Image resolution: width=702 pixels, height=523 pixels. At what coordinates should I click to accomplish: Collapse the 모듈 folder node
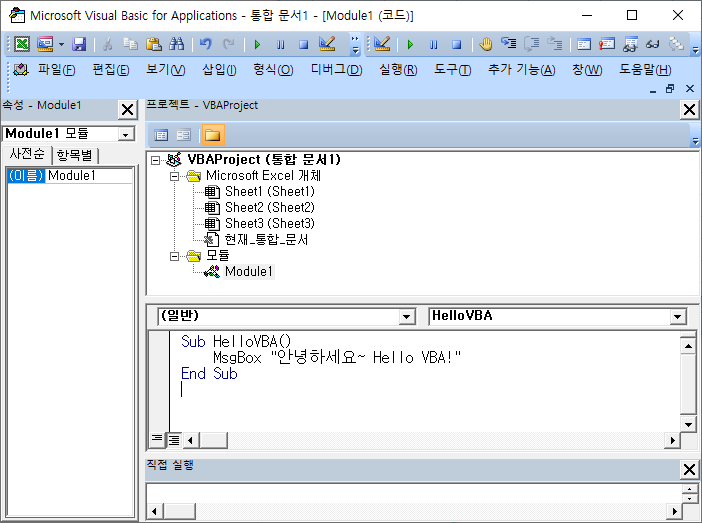(175, 256)
